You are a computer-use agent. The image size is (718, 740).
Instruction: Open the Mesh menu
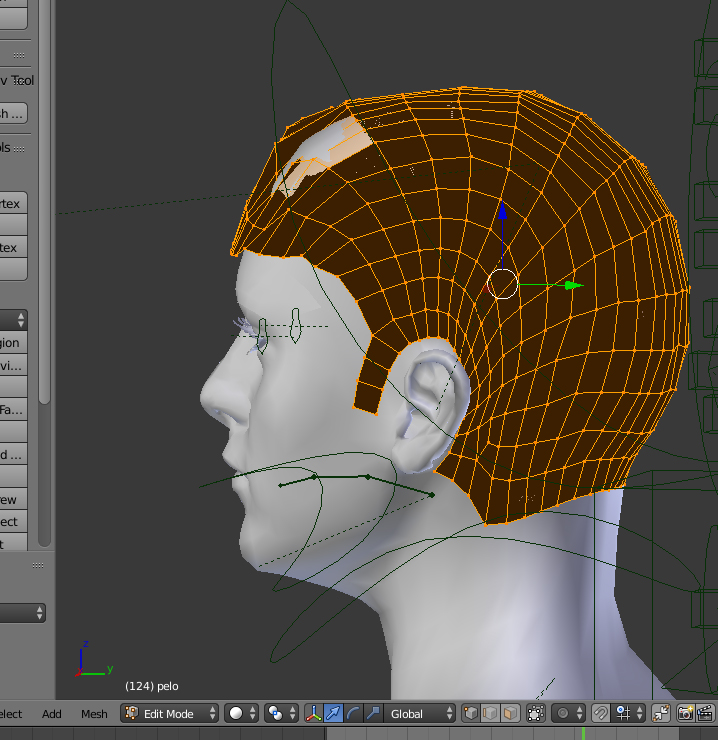94,714
